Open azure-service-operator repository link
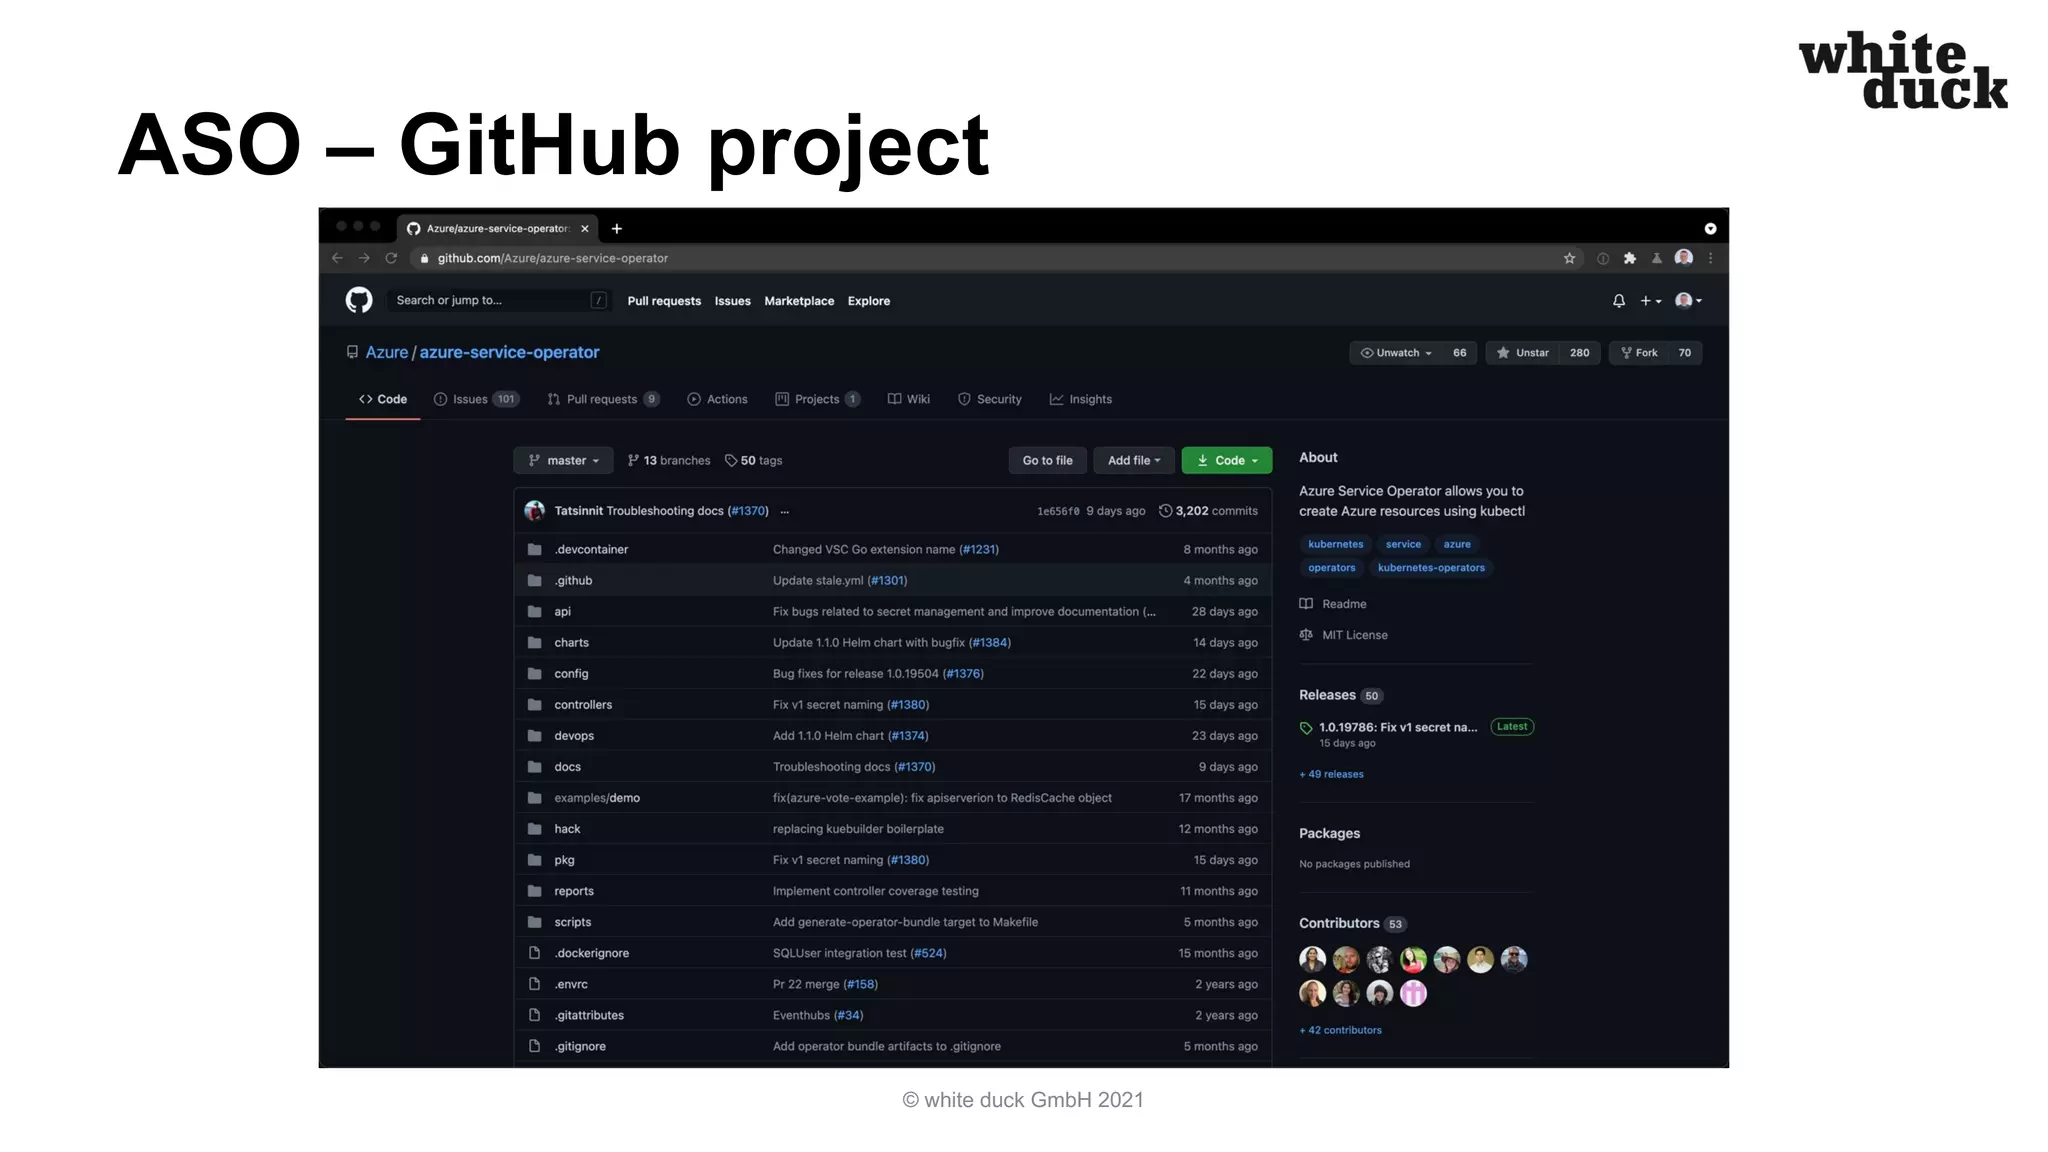2048x1152 pixels. tap(509, 352)
